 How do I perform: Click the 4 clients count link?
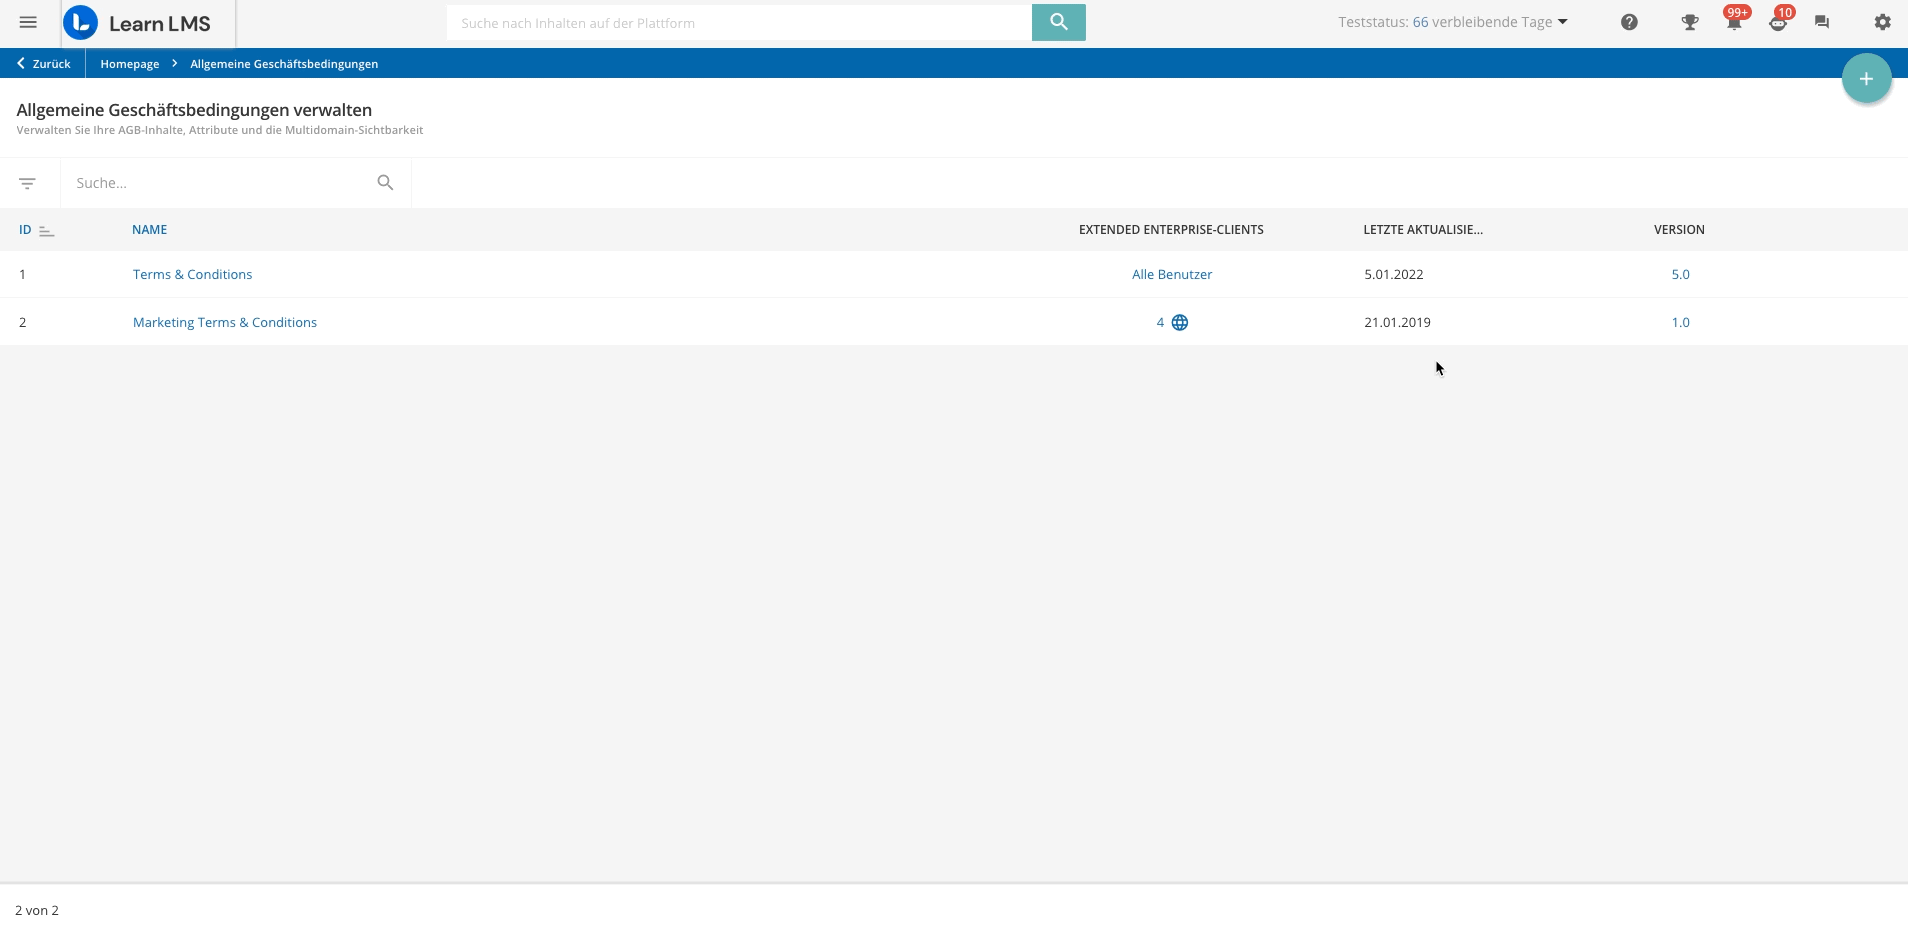(1160, 322)
